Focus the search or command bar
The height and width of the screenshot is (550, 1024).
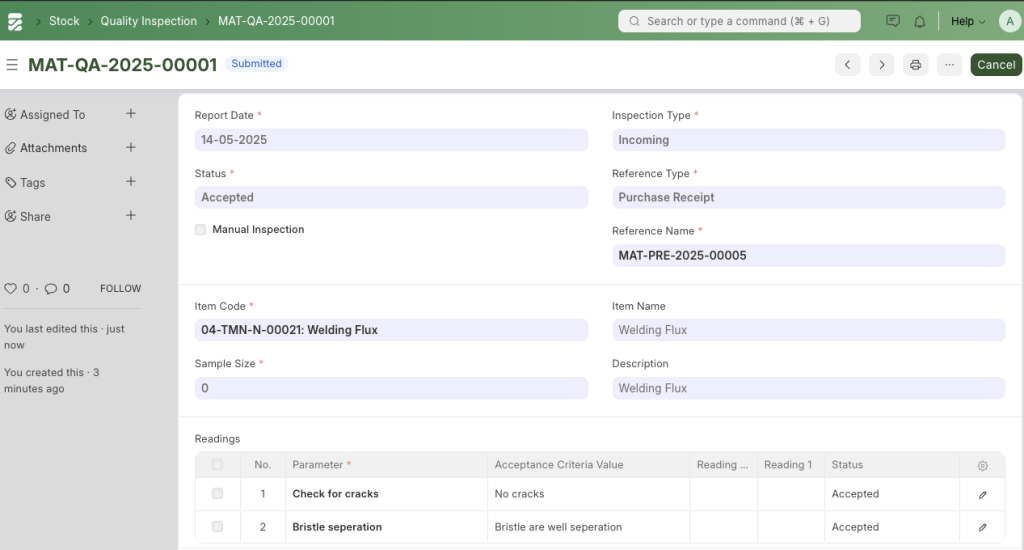pos(739,21)
